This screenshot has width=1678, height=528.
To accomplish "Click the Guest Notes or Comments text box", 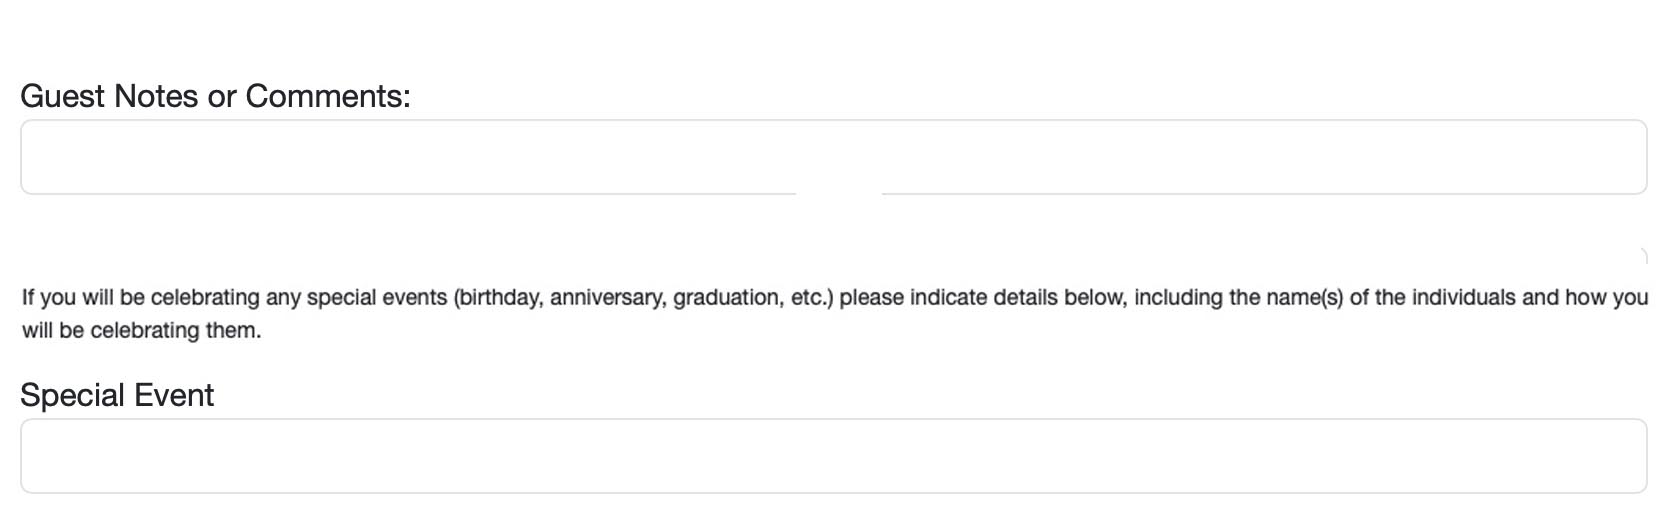I will tap(833, 157).
